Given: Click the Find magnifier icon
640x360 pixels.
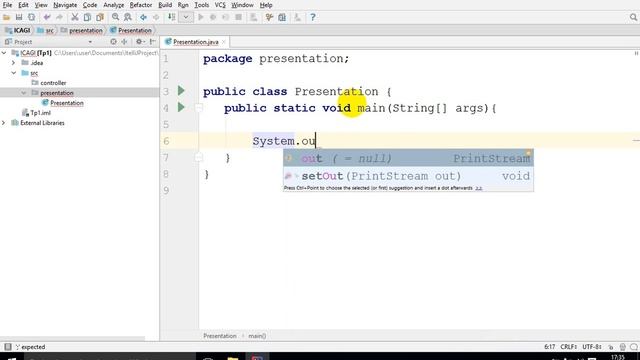Looking at the screenshot, I should point(116,17).
